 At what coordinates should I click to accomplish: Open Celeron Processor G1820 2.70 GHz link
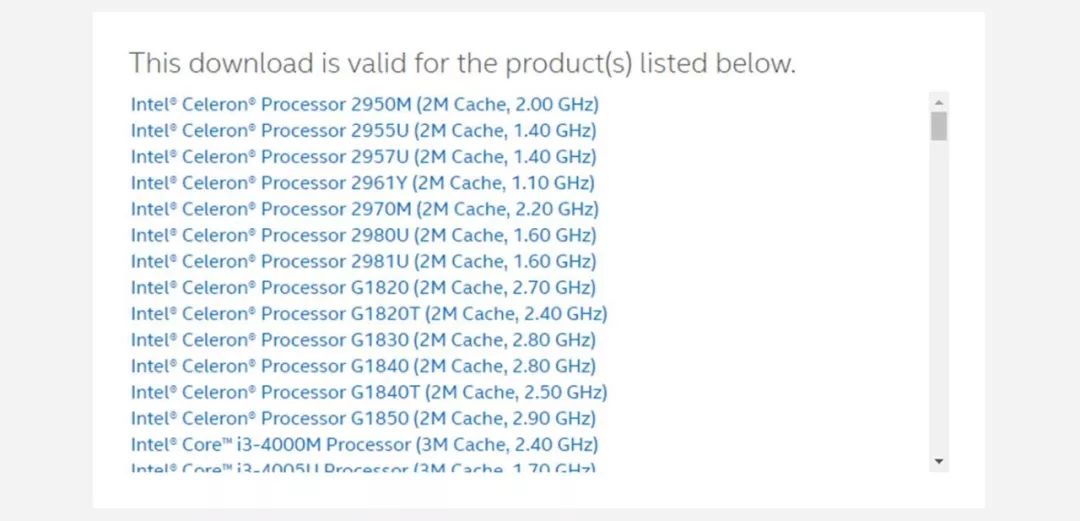tap(364, 287)
